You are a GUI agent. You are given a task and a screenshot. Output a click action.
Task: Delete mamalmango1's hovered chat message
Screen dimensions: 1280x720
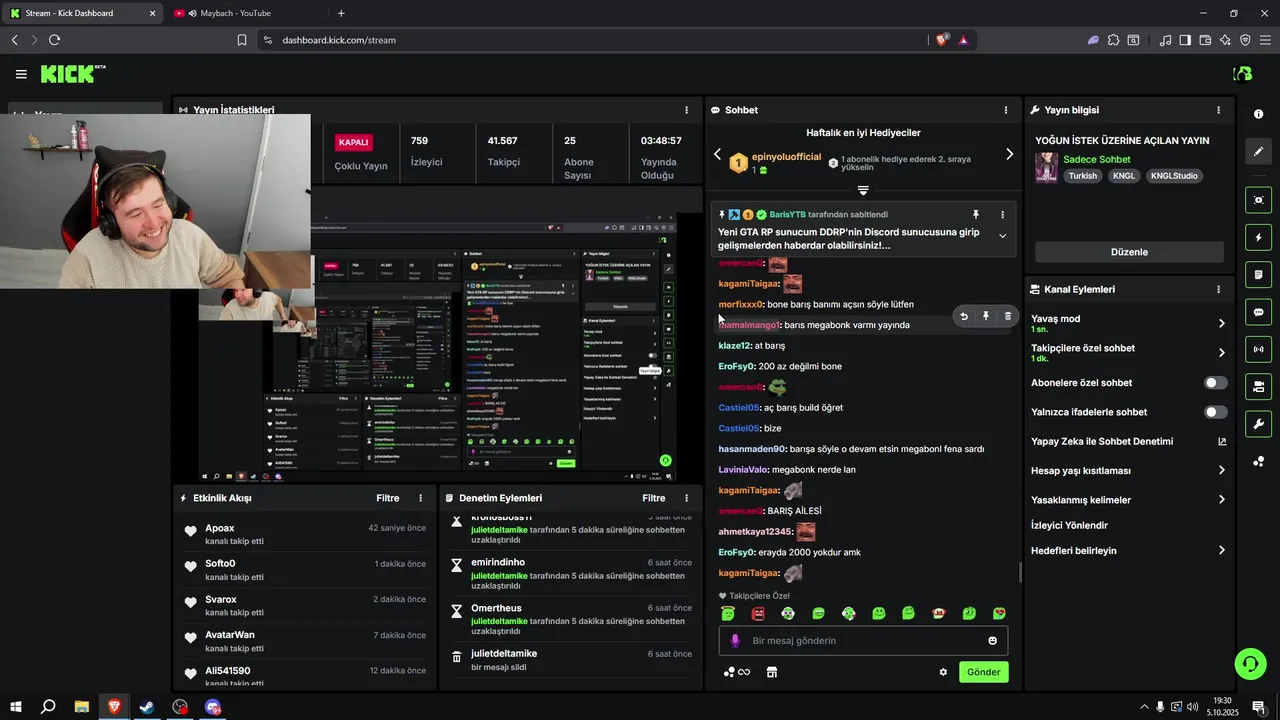pos(1008,316)
